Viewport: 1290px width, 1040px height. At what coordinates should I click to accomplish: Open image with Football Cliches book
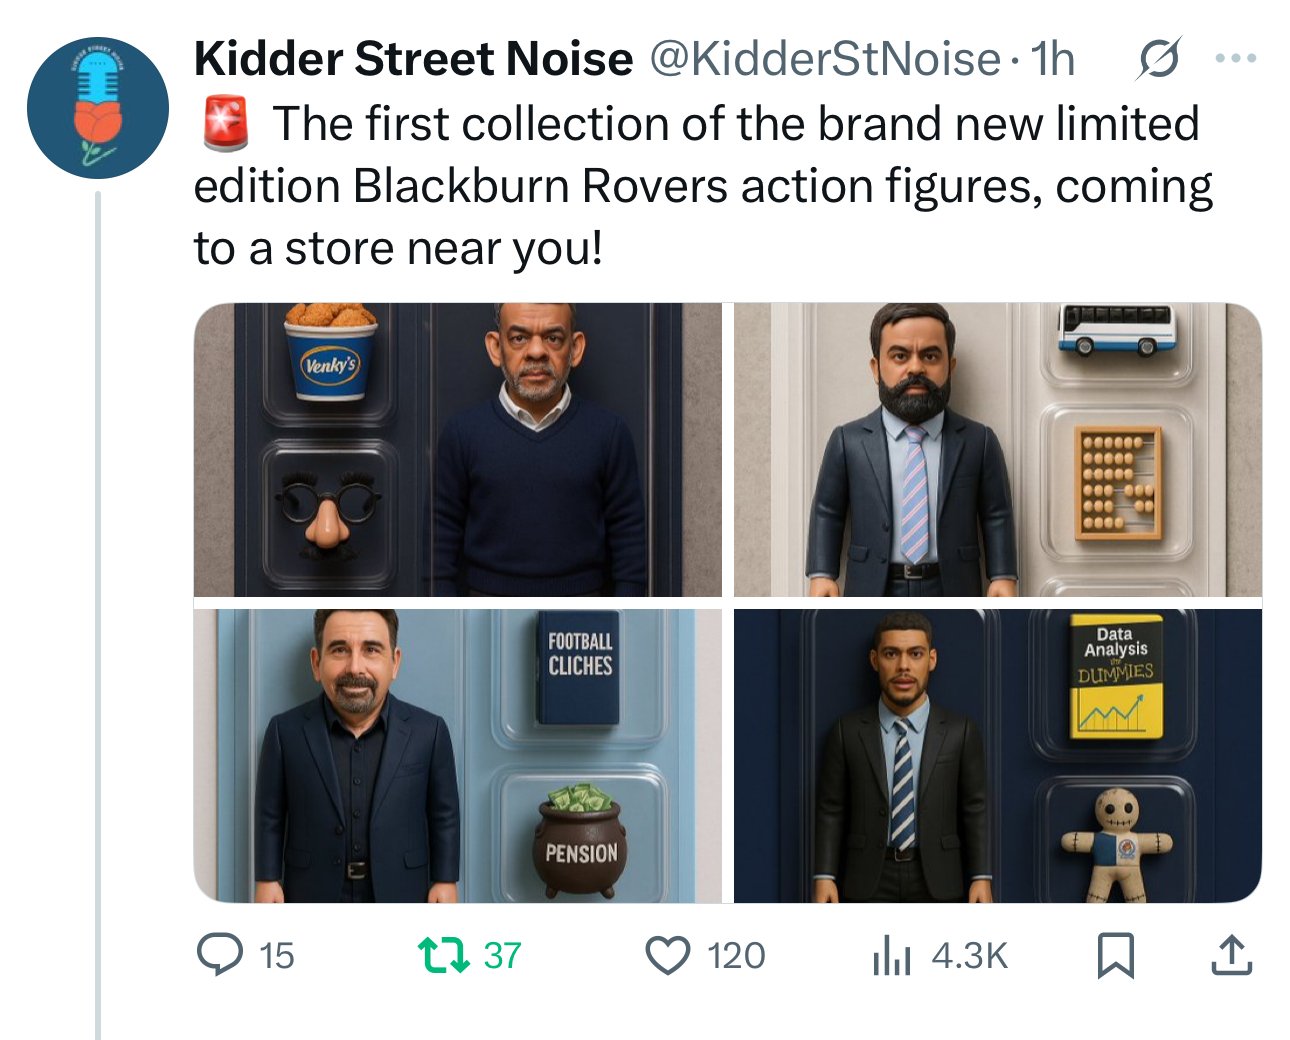pyautogui.click(x=457, y=756)
